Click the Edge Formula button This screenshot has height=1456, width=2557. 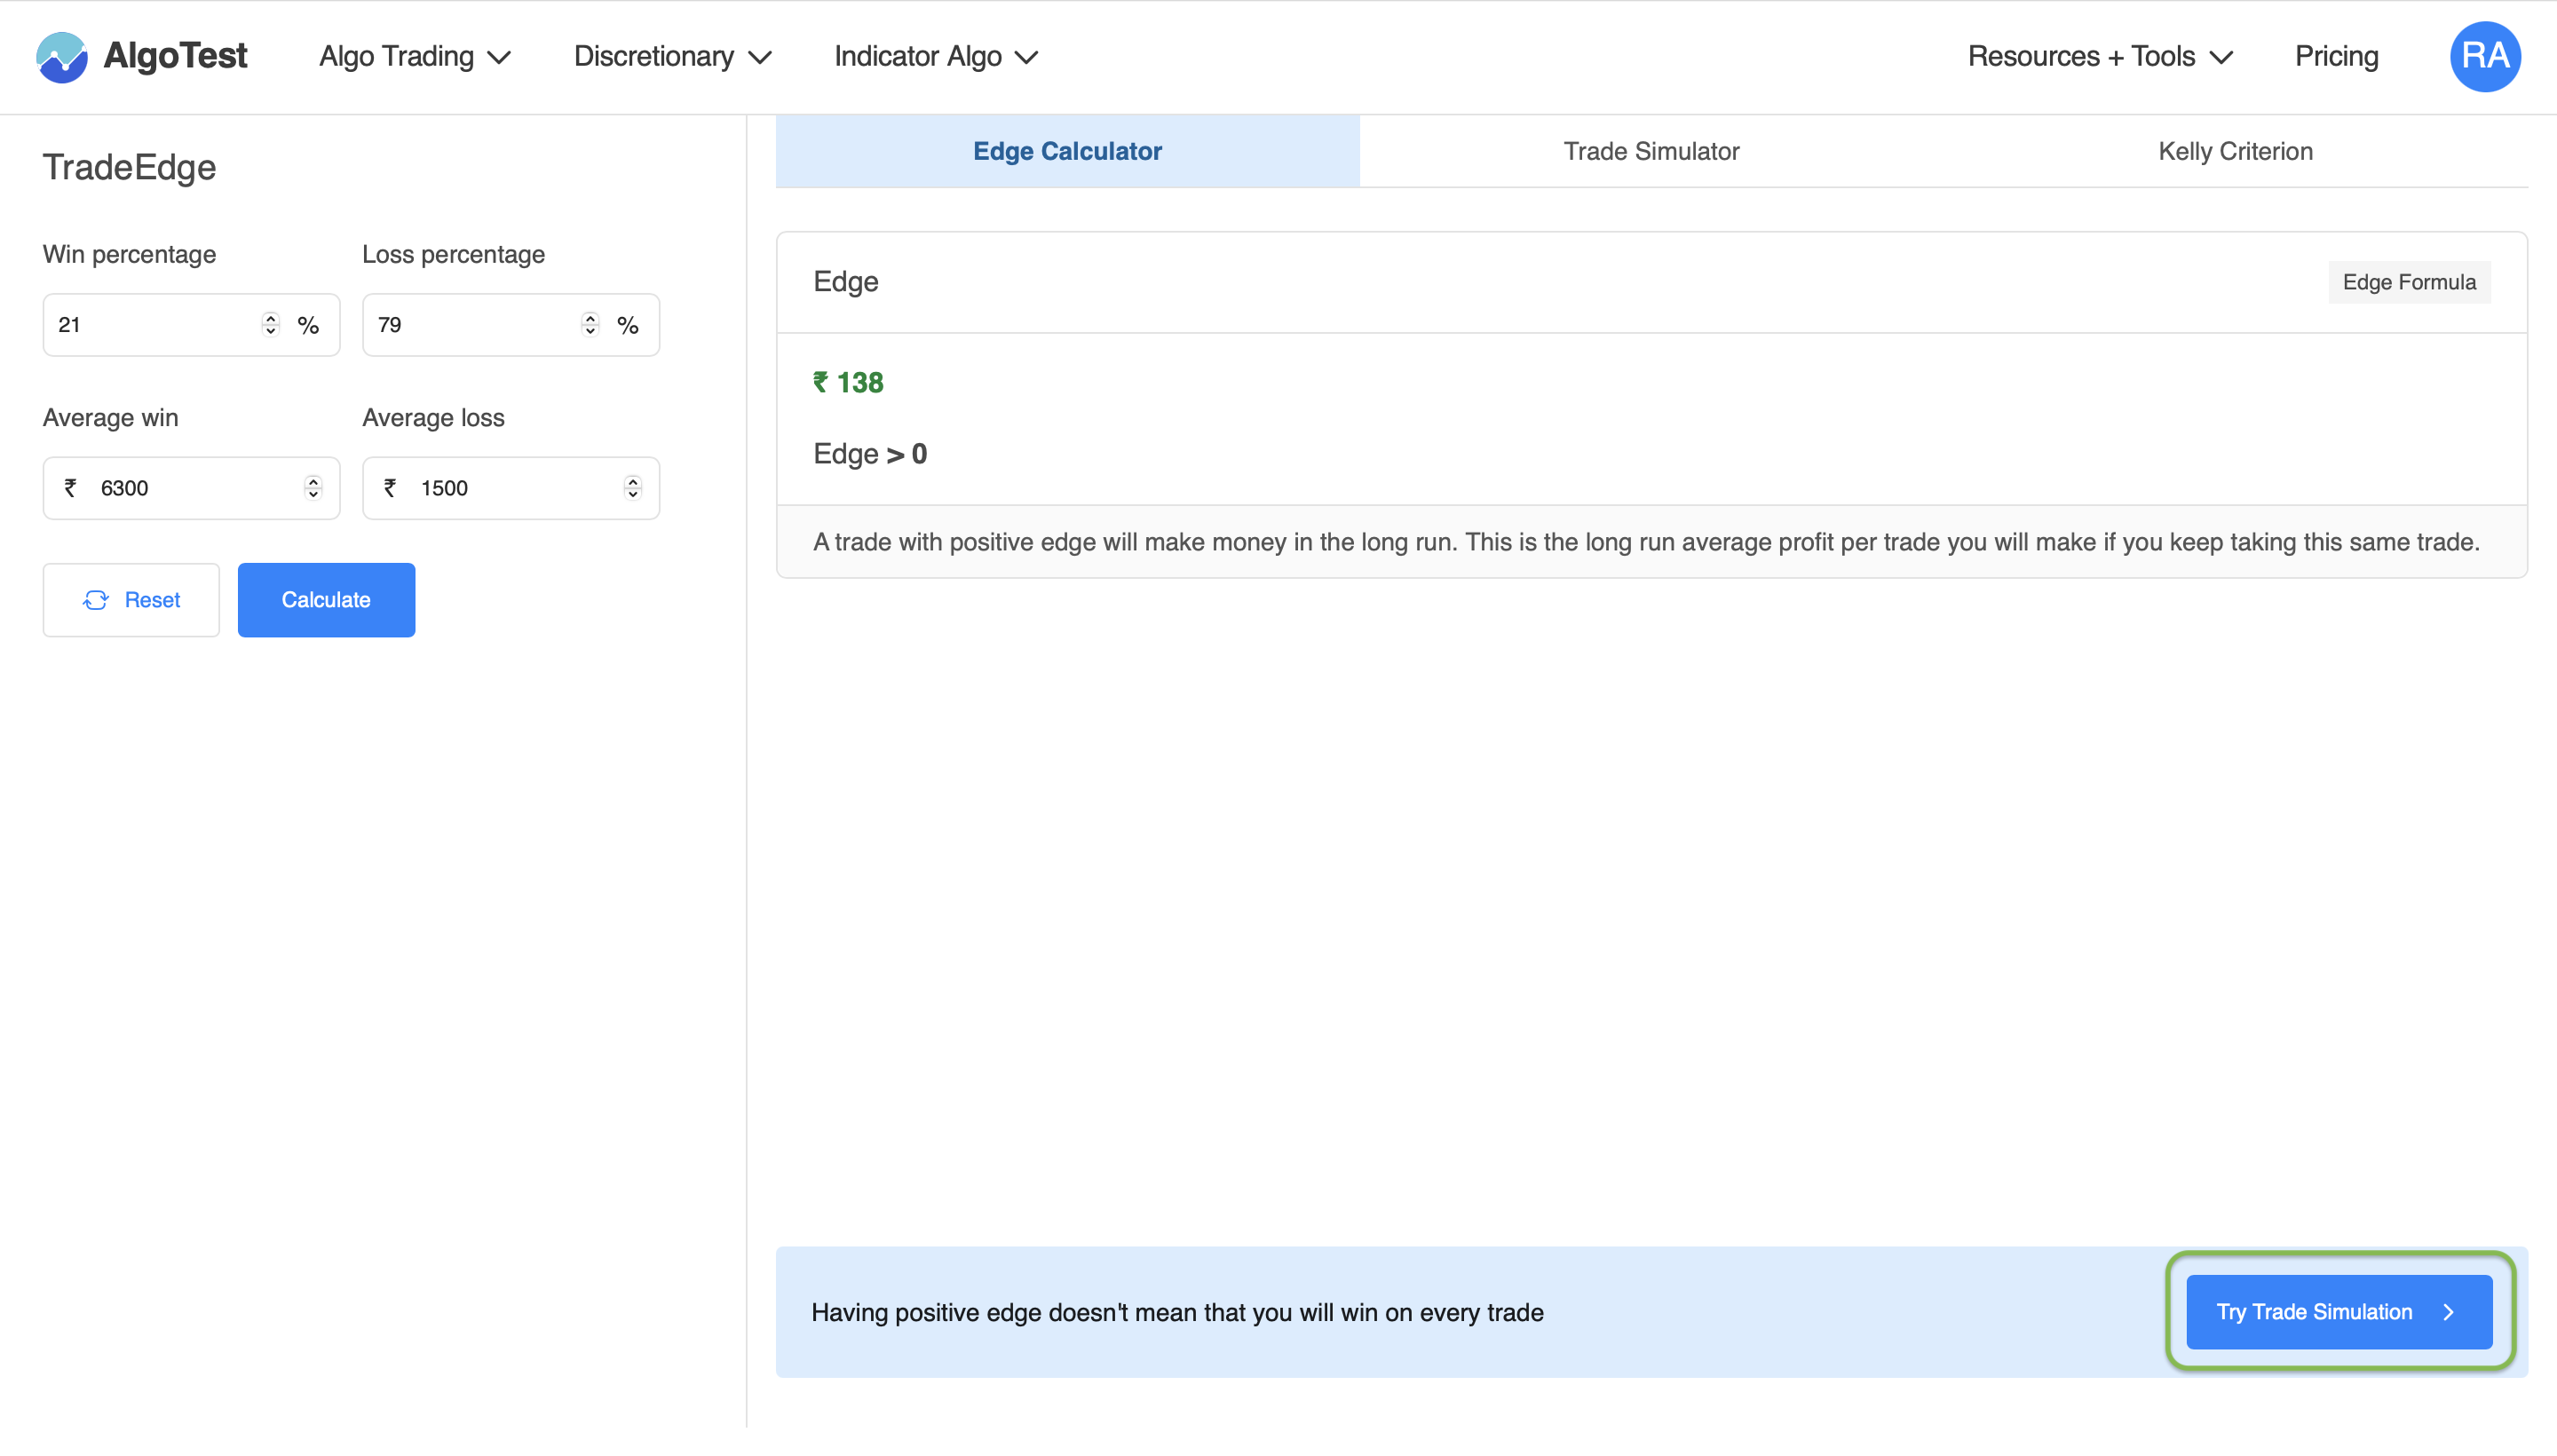coord(2408,282)
